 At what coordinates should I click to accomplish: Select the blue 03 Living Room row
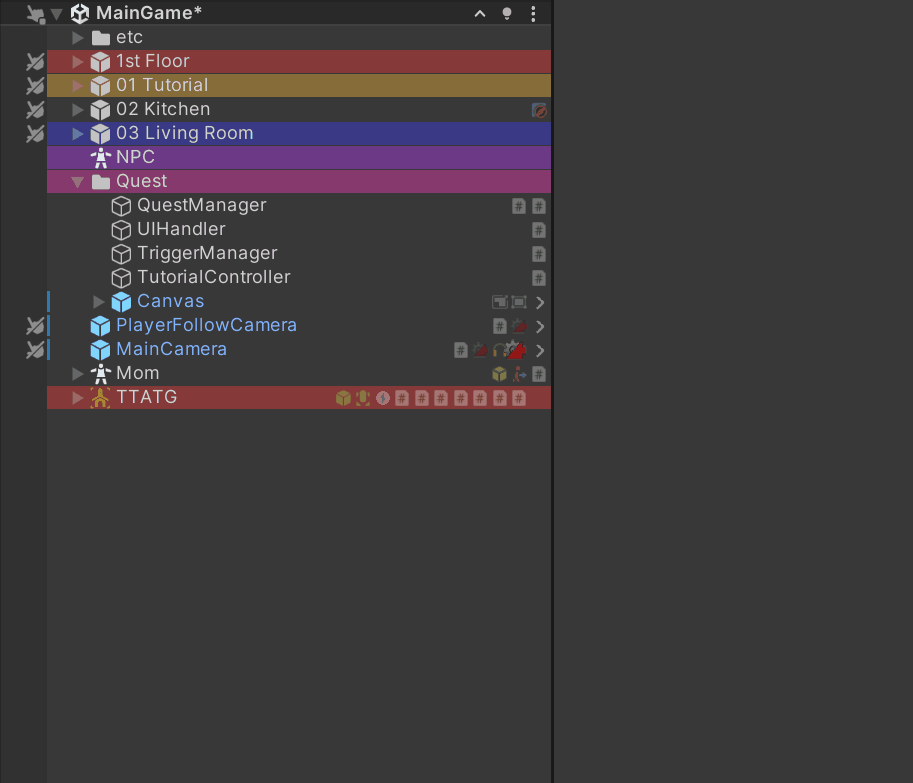(x=299, y=133)
